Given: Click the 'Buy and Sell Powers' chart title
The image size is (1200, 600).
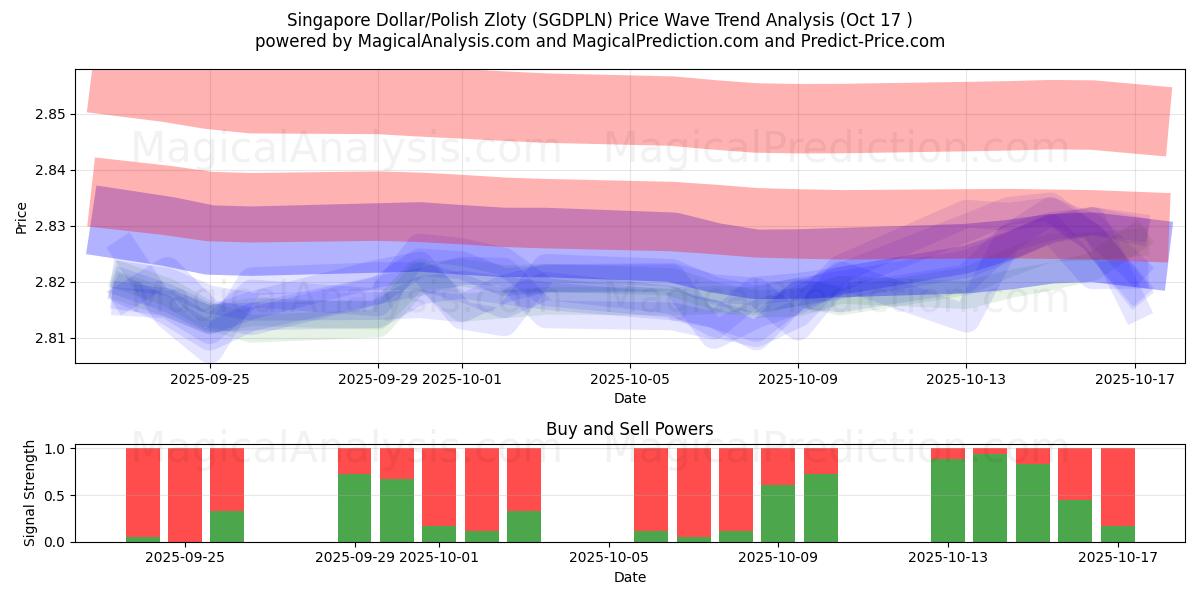Looking at the screenshot, I should point(629,429).
